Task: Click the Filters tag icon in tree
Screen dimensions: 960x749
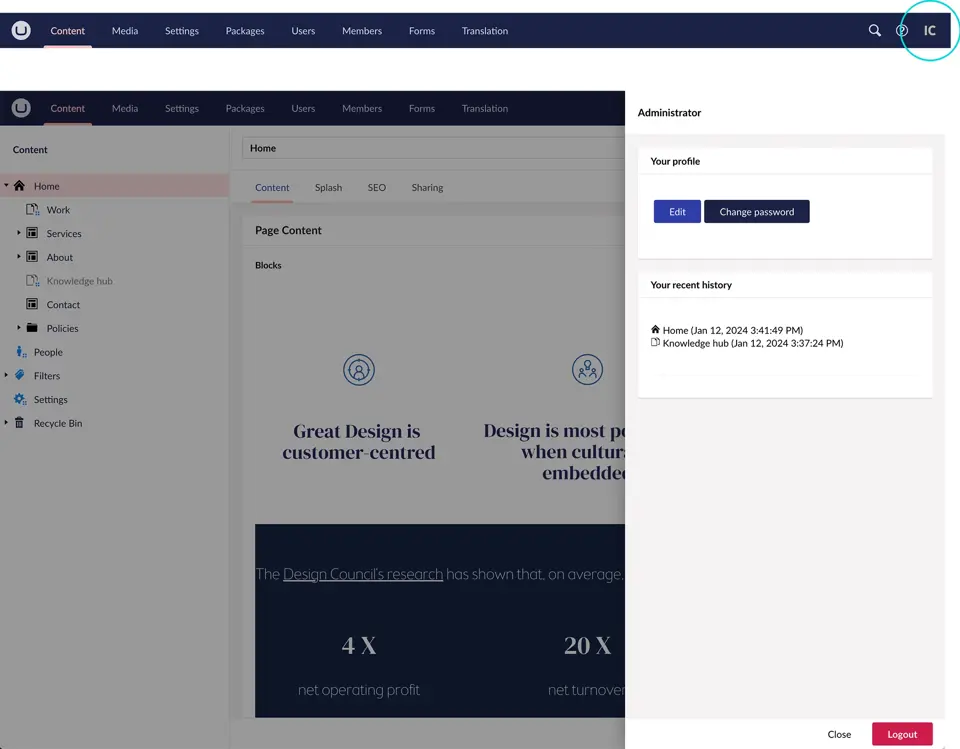Action: [19, 375]
